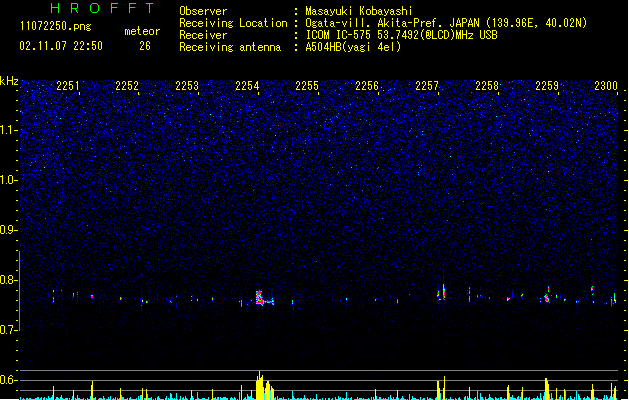Click the strong meteor echo after 2254
This screenshot has height=400, width=629.
click(264, 298)
